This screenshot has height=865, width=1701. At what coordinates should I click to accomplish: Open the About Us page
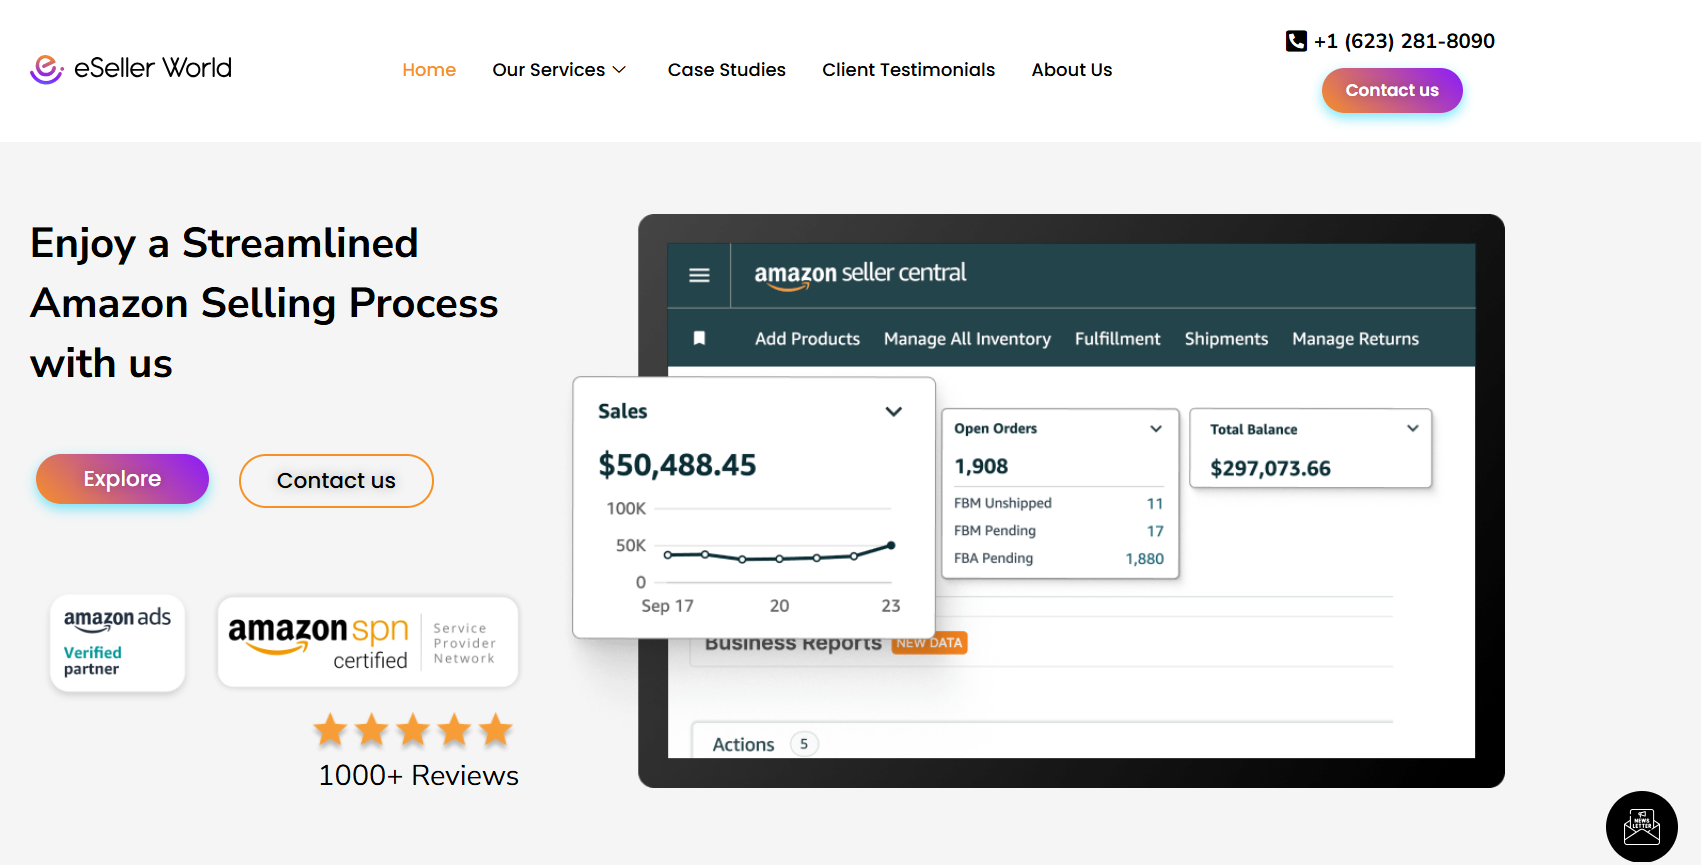click(1072, 70)
